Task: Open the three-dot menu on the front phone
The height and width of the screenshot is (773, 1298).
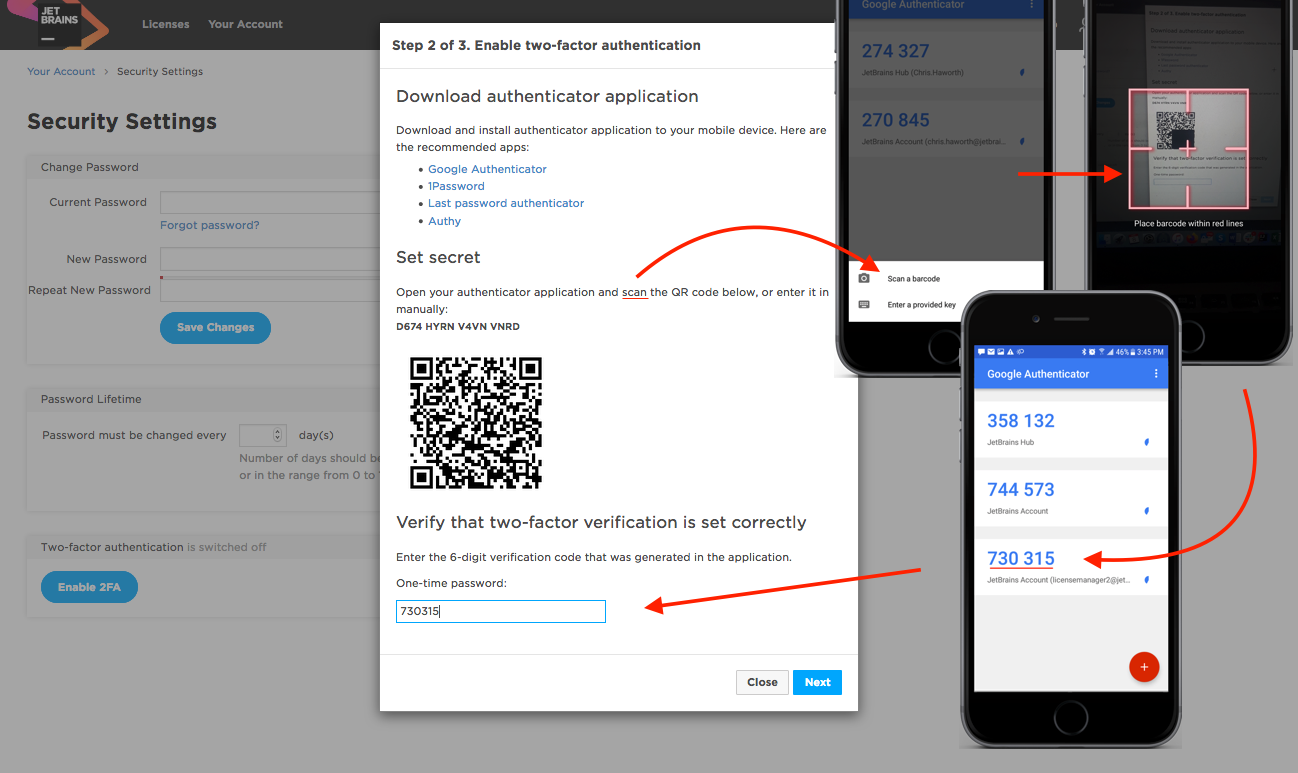Action: [1156, 374]
